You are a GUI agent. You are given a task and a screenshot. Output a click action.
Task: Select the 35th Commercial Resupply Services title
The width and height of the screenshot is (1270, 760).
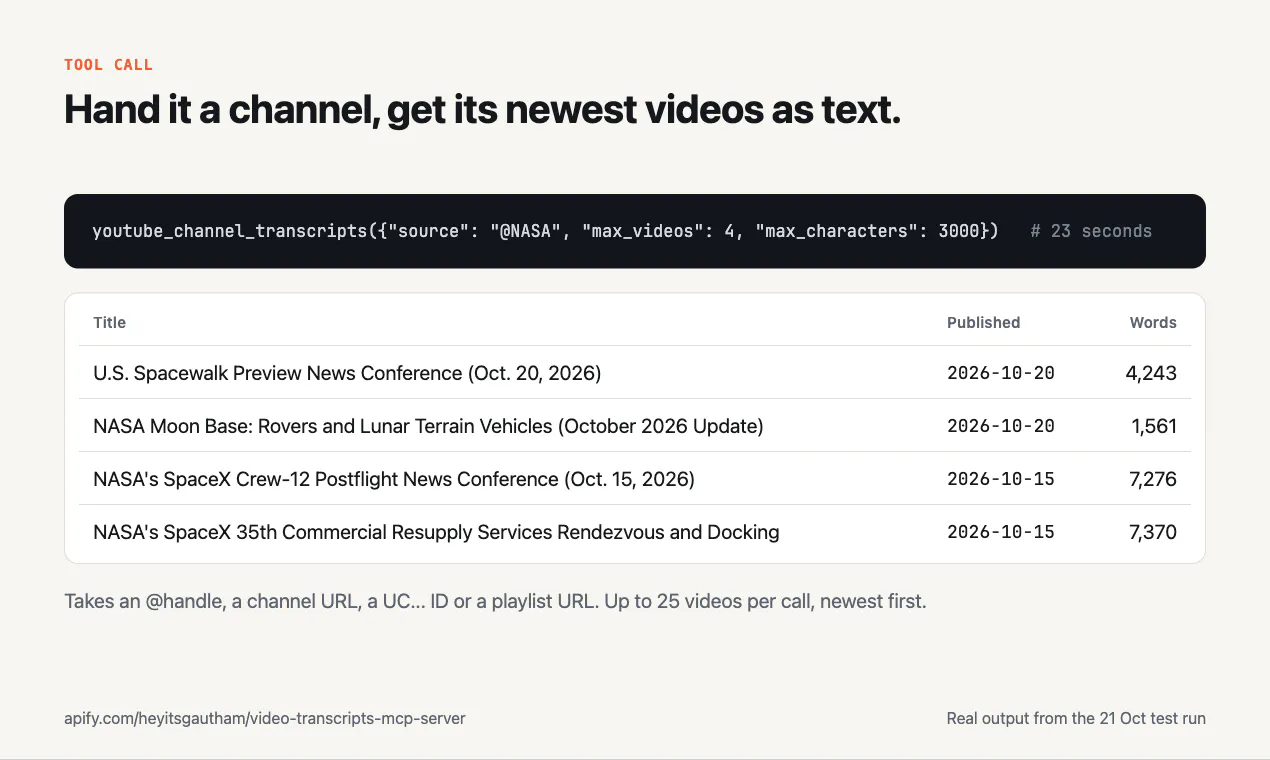tap(436, 532)
